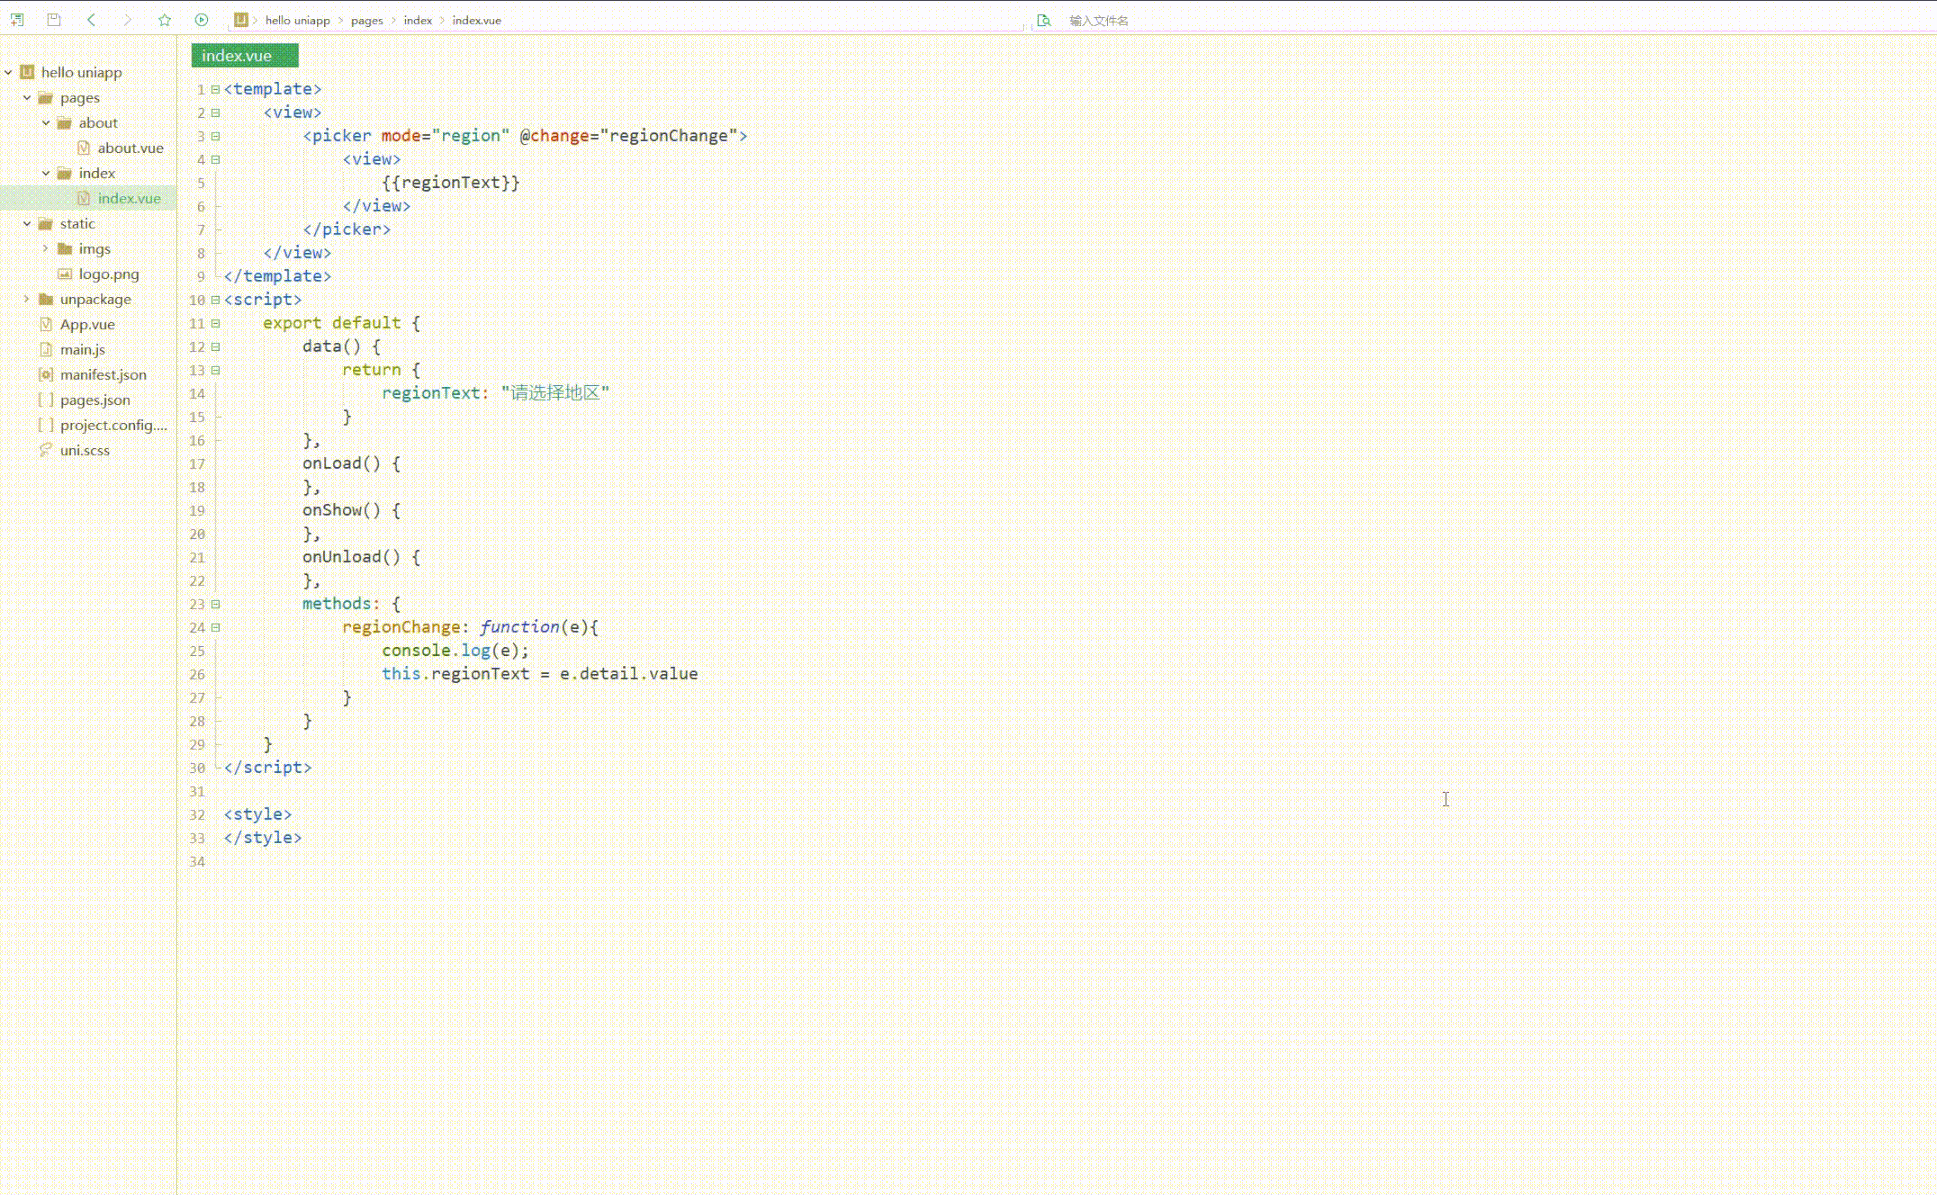1937x1195 pixels.
Task: Fold the template block at line 1
Action: point(215,89)
